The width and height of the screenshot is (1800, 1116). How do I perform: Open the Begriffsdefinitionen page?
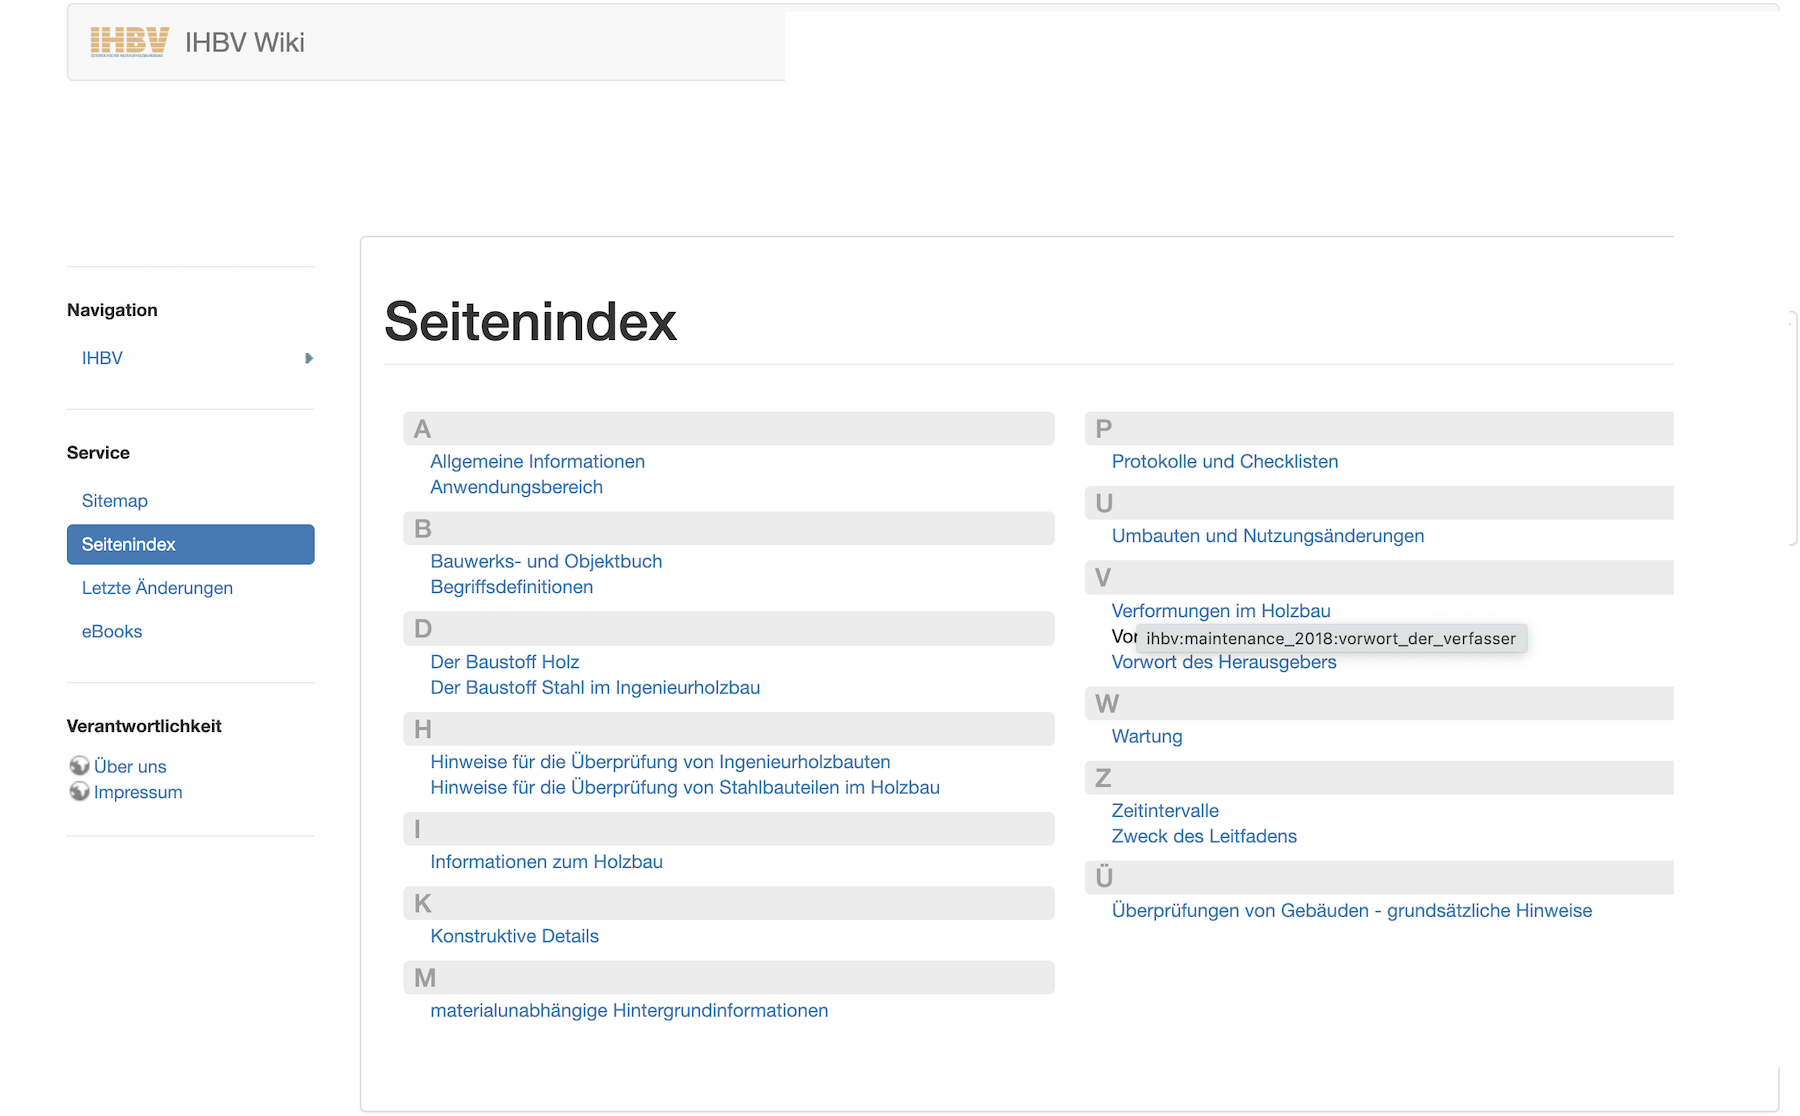511,587
